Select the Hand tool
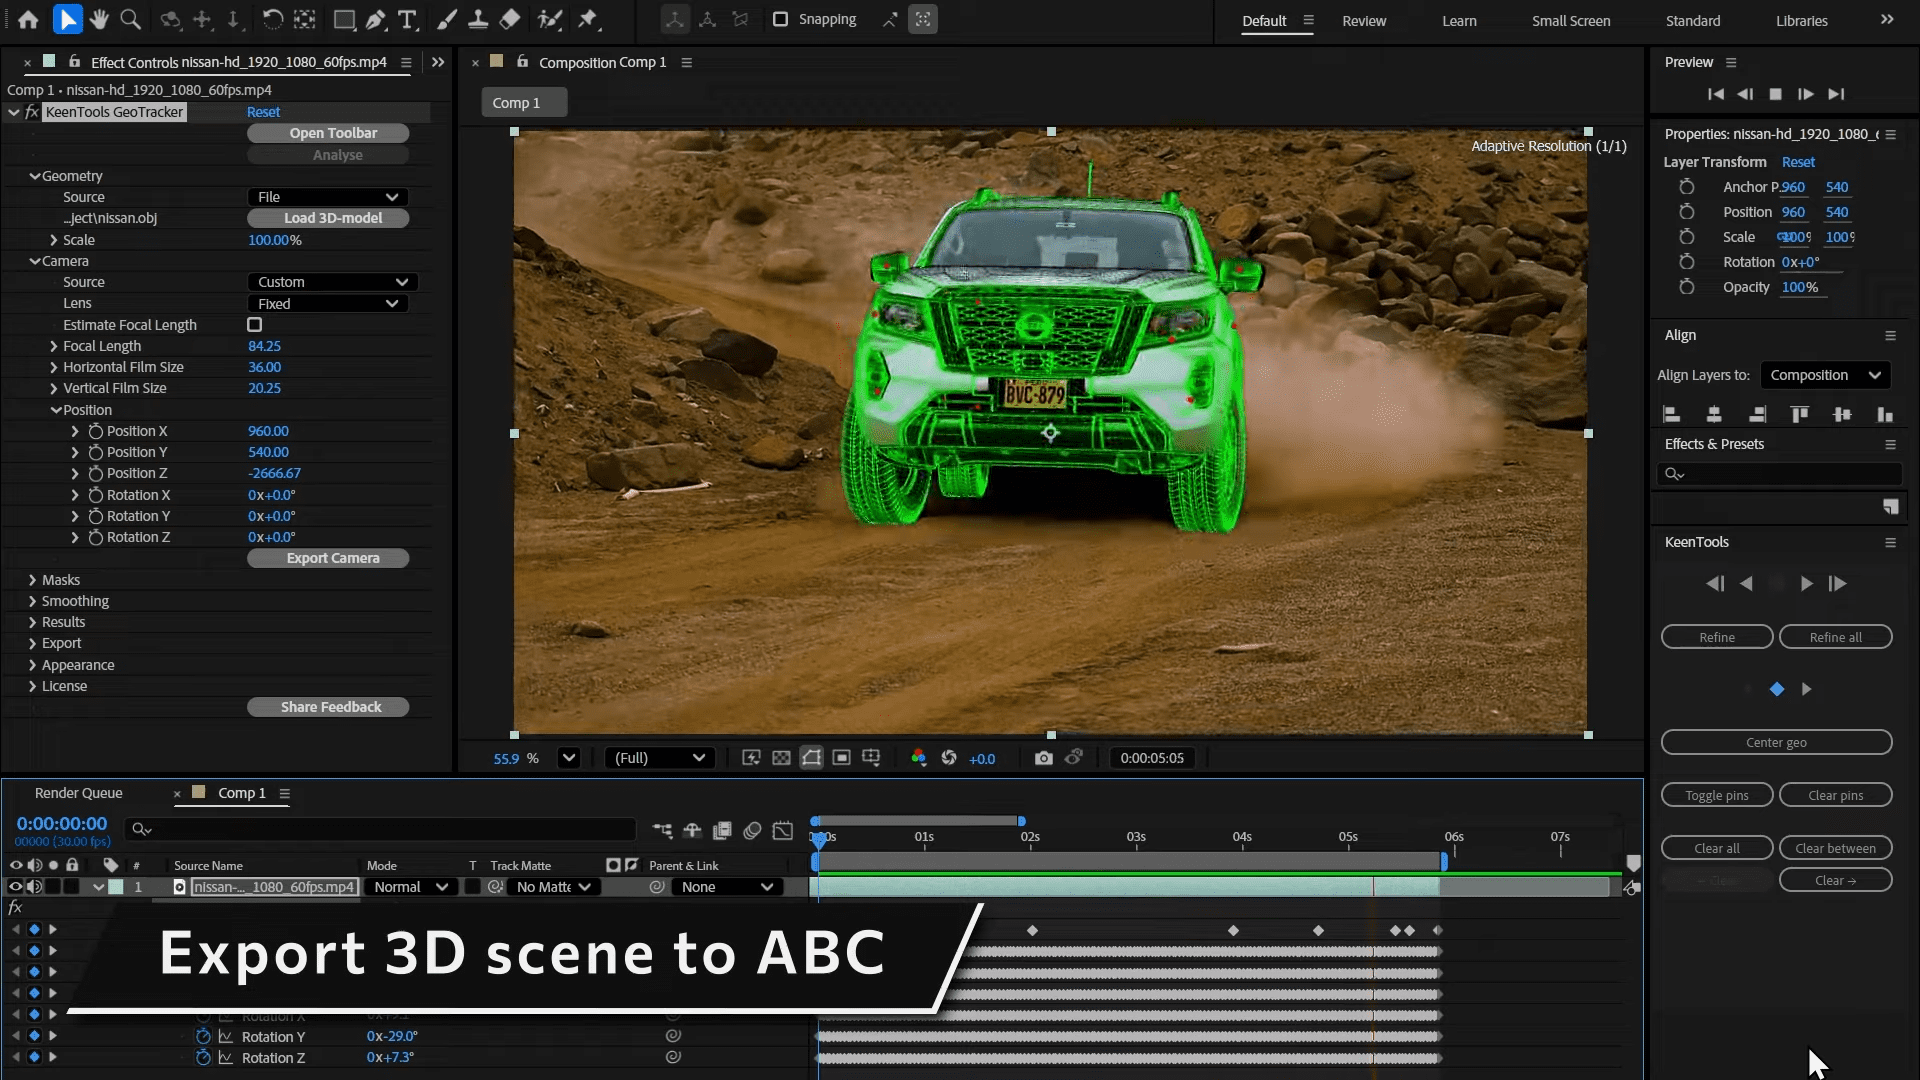Viewport: 1920px width, 1080px height. tap(99, 19)
